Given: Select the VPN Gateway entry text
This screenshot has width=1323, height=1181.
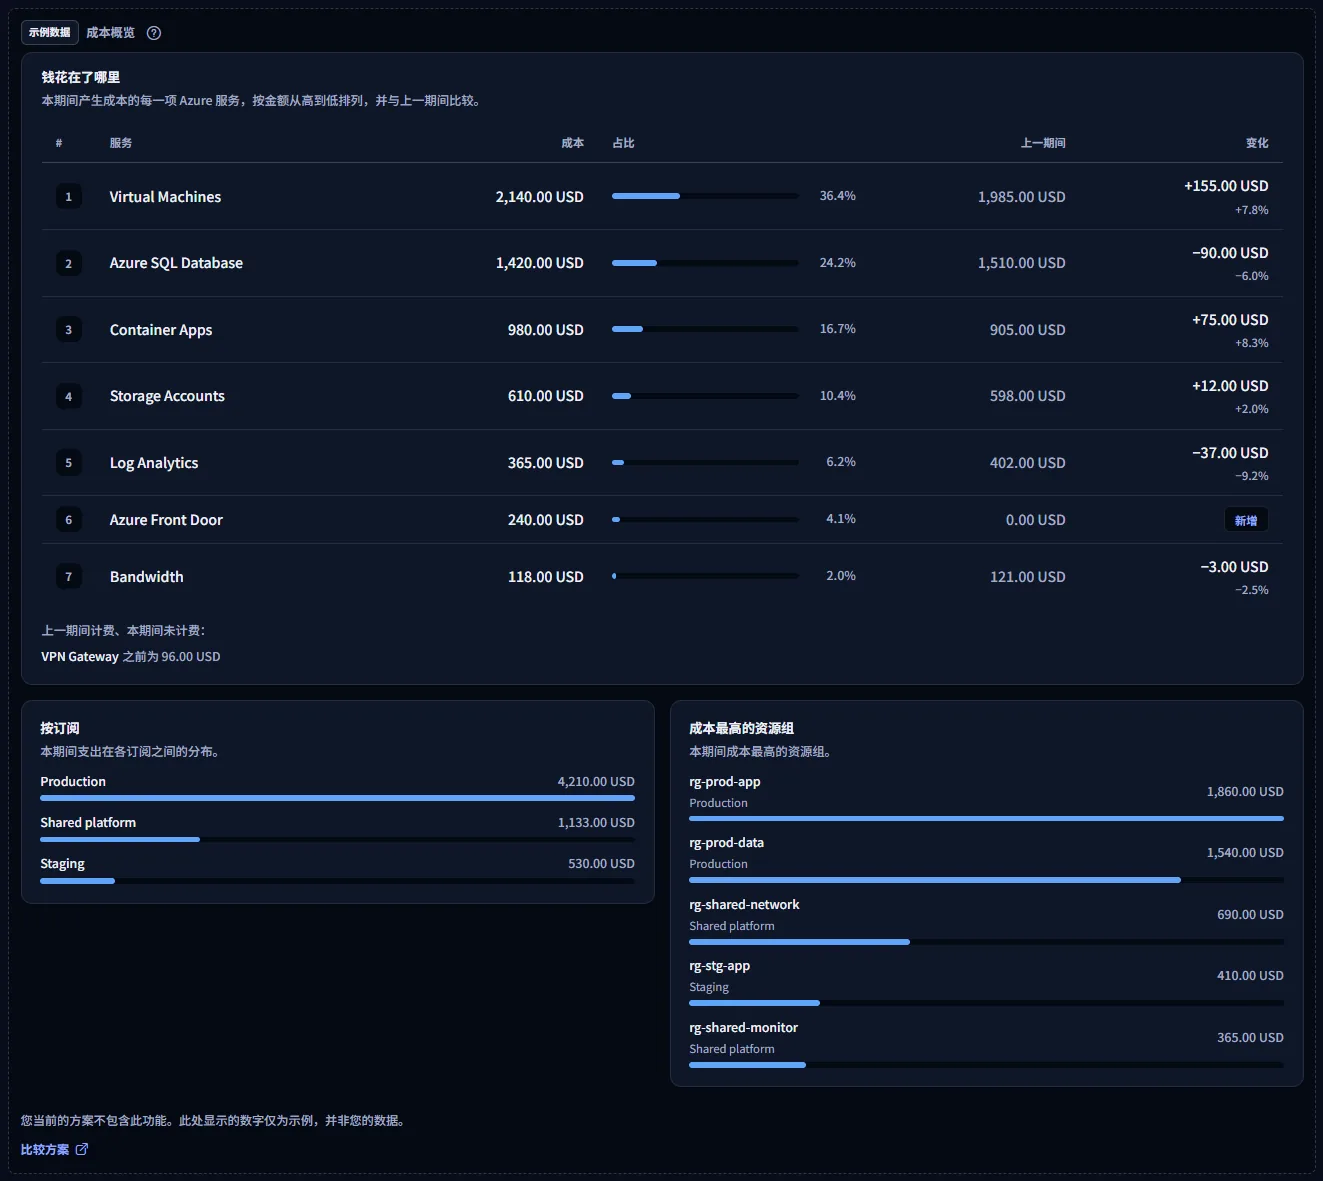Looking at the screenshot, I should pos(131,657).
